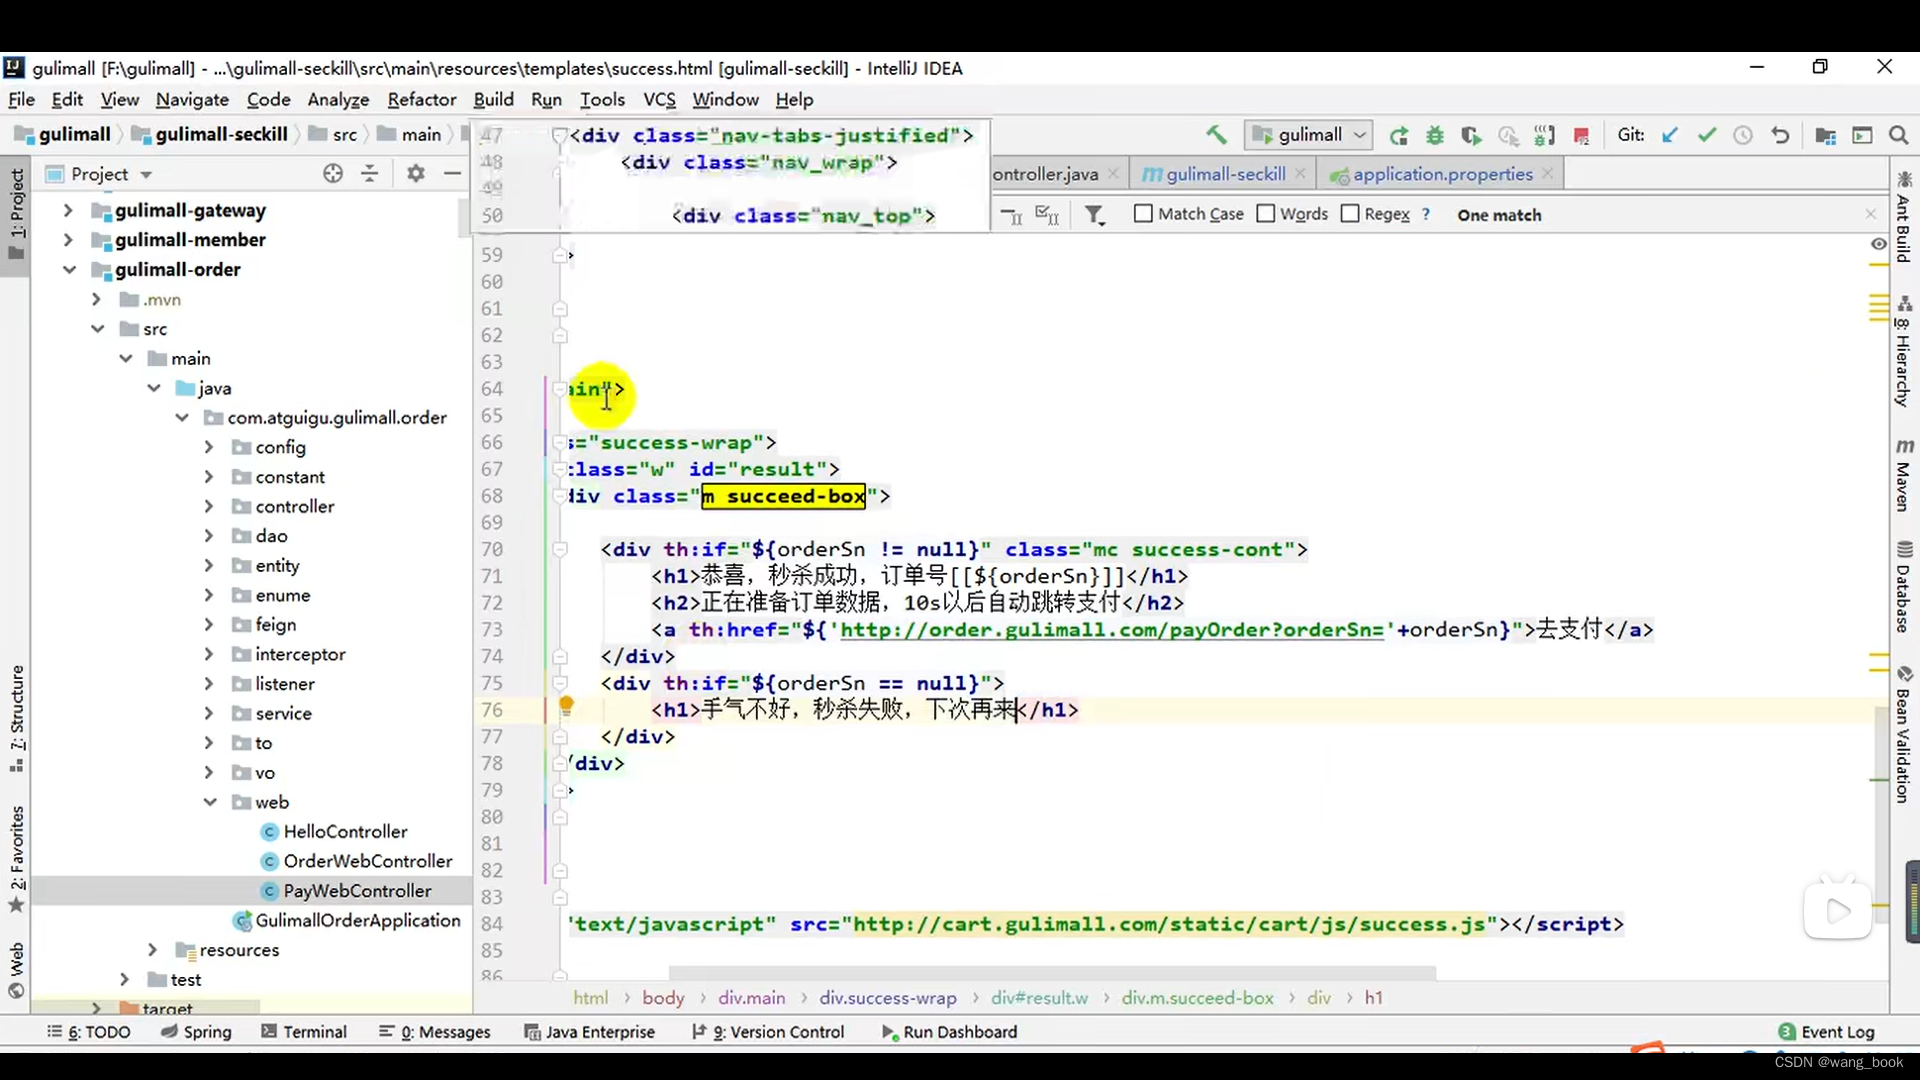The image size is (1920, 1080).
Task: Open the Hierarchy side panel
Action: point(1903,352)
